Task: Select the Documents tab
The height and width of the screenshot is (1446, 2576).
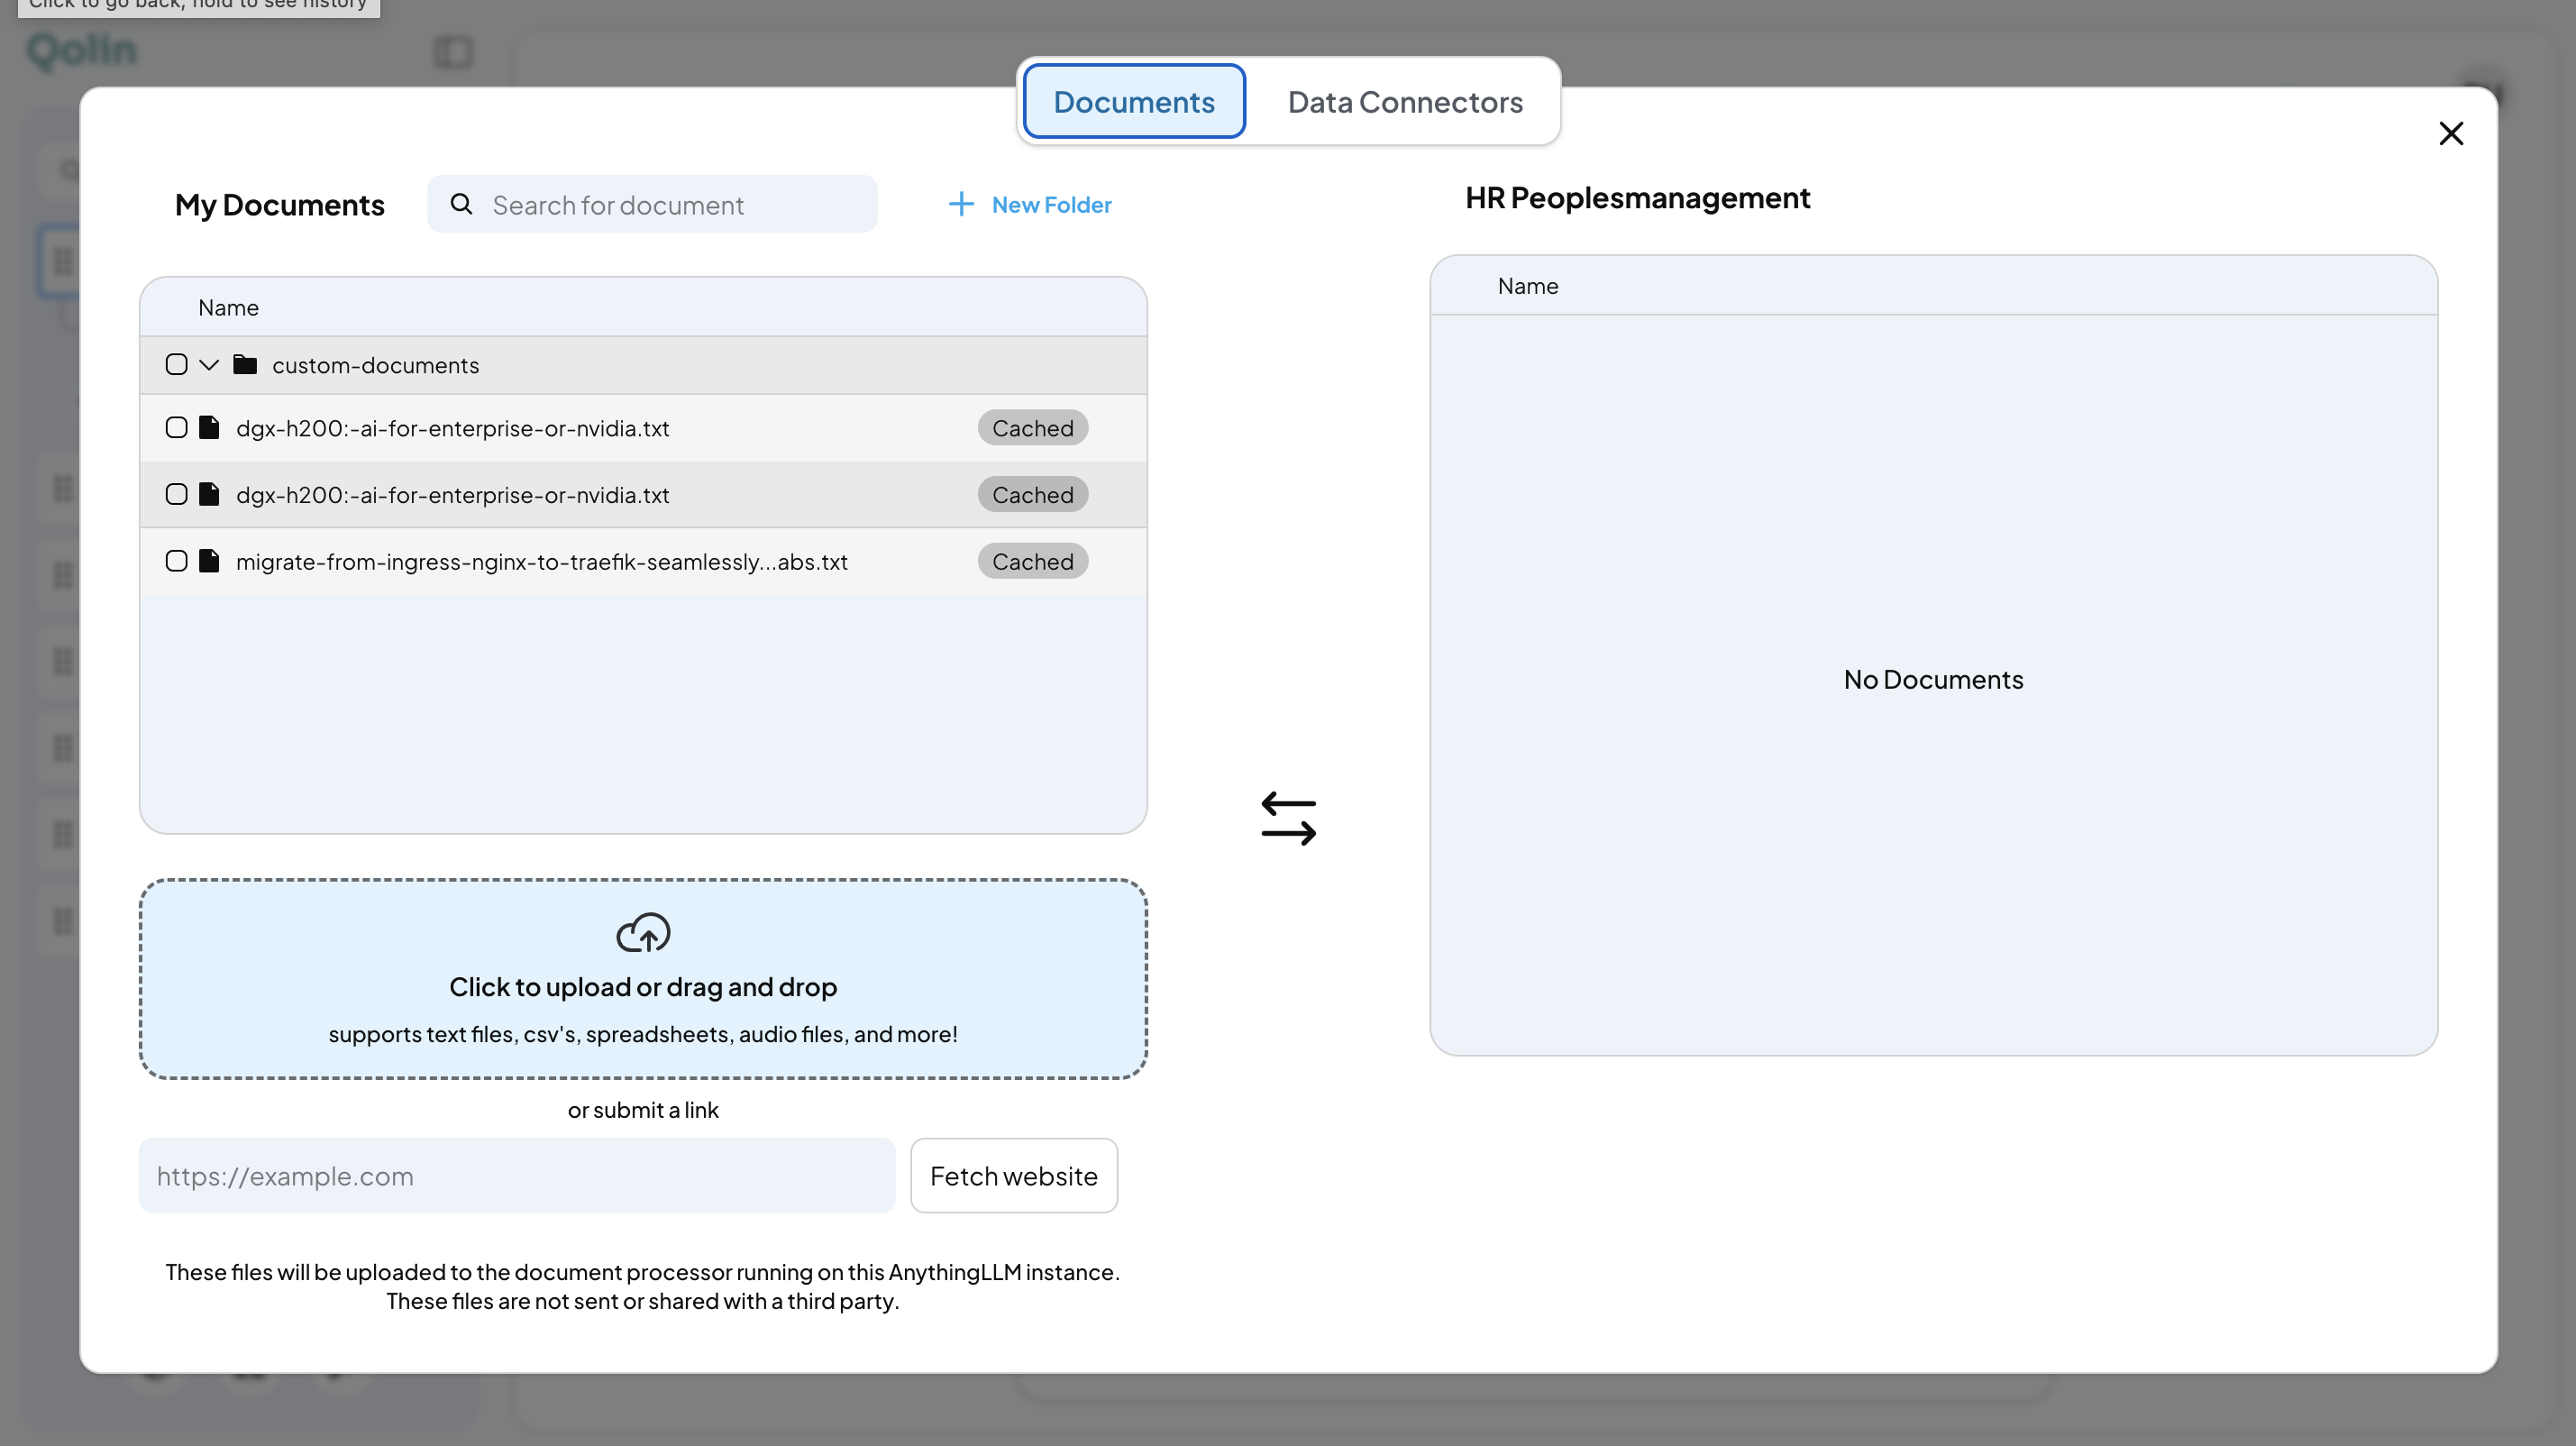Action: 1134,101
